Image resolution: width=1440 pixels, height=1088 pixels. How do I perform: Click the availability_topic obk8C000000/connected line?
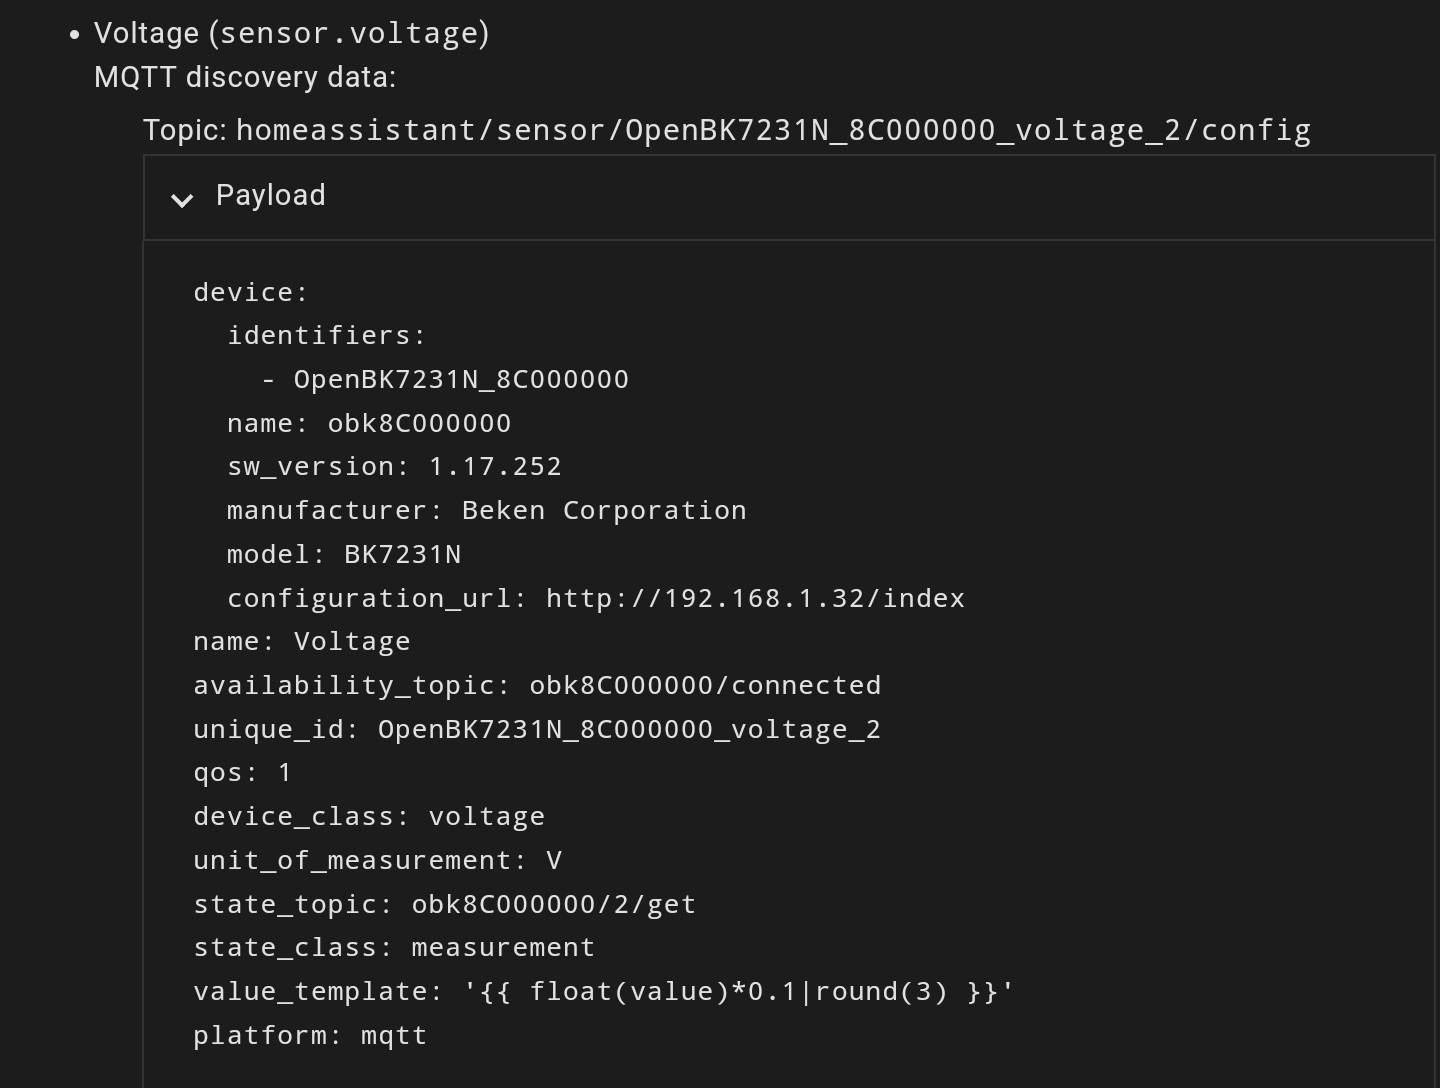pyautogui.click(x=537, y=685)
